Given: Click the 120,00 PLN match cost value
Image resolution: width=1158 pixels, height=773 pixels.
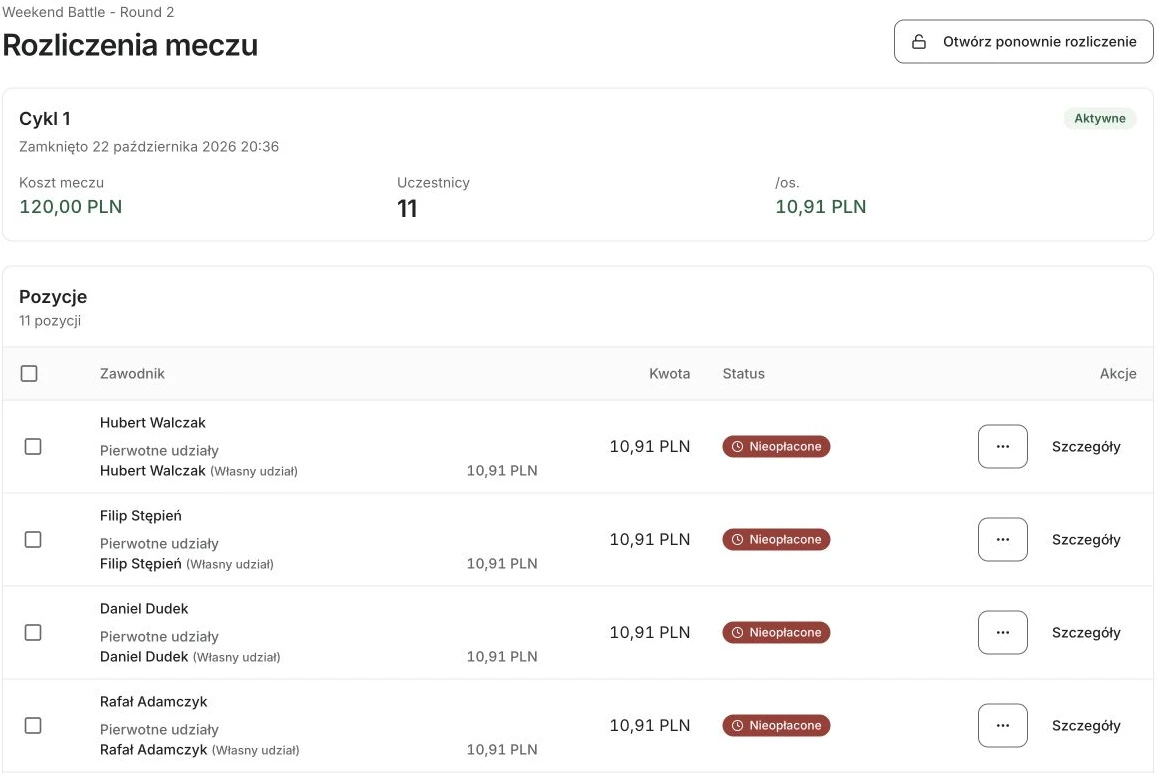Looking at the screenshot, I should [x=71, y=207].
